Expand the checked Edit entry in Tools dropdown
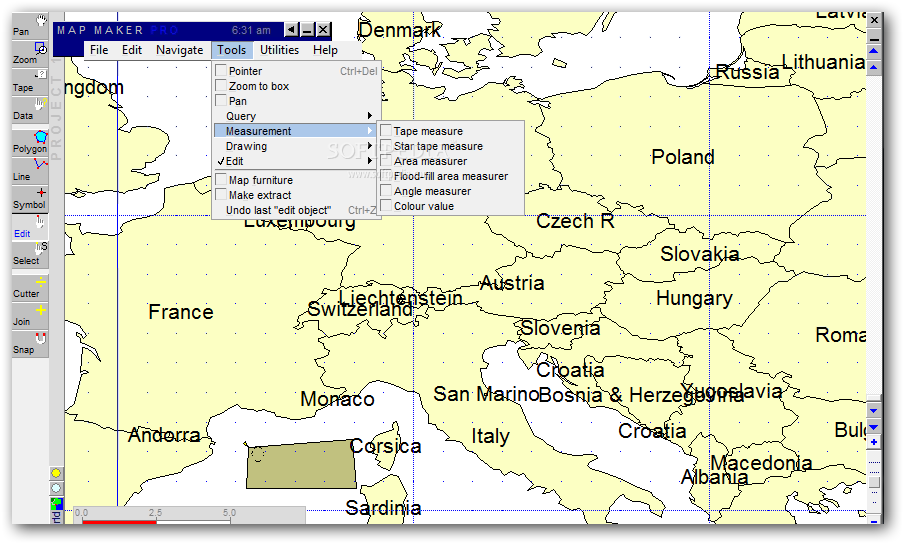 pos(296,161)
